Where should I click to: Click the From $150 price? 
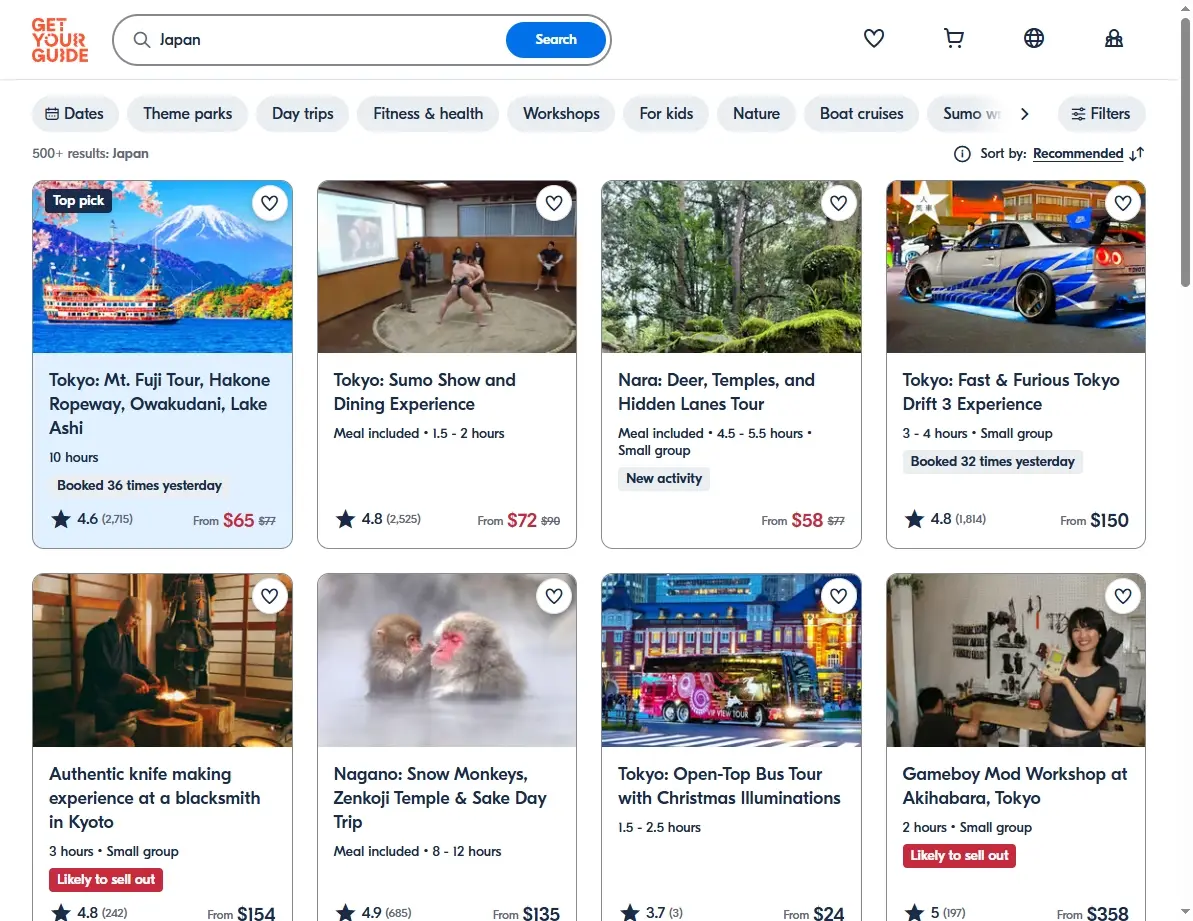tap(1094, 520)
